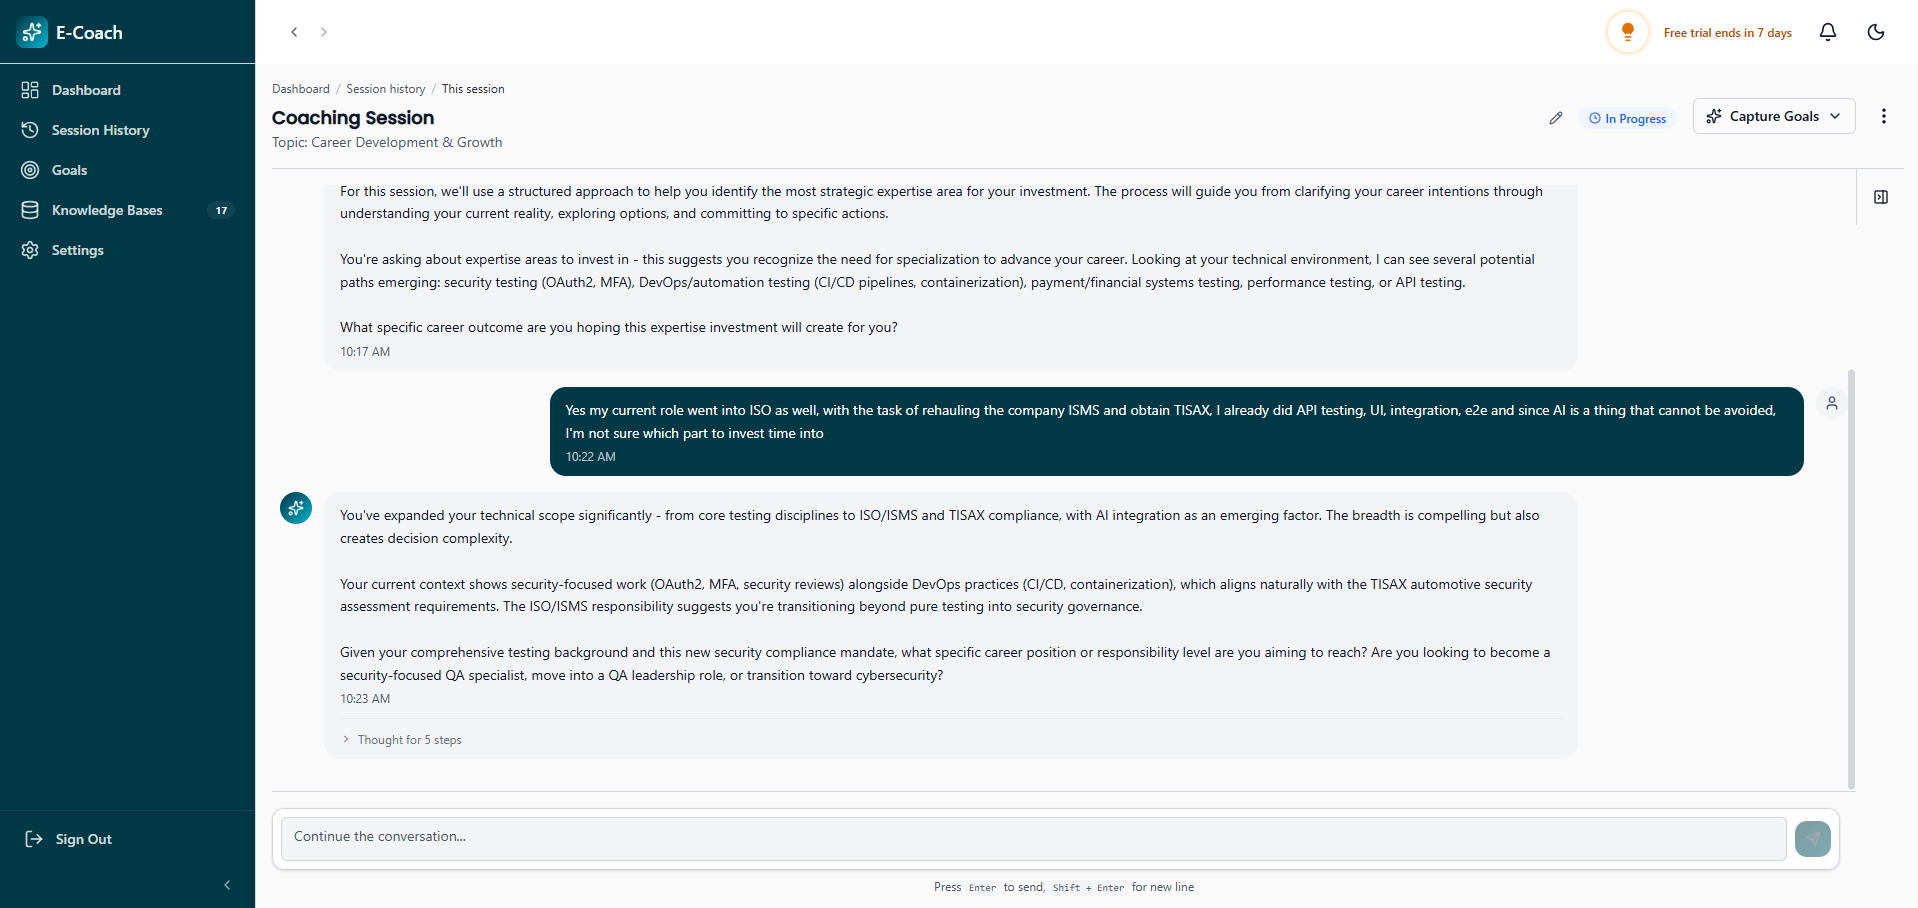Open Settings from the sidebar
This screenshot has width=1918, height=908.
[127, 250]
